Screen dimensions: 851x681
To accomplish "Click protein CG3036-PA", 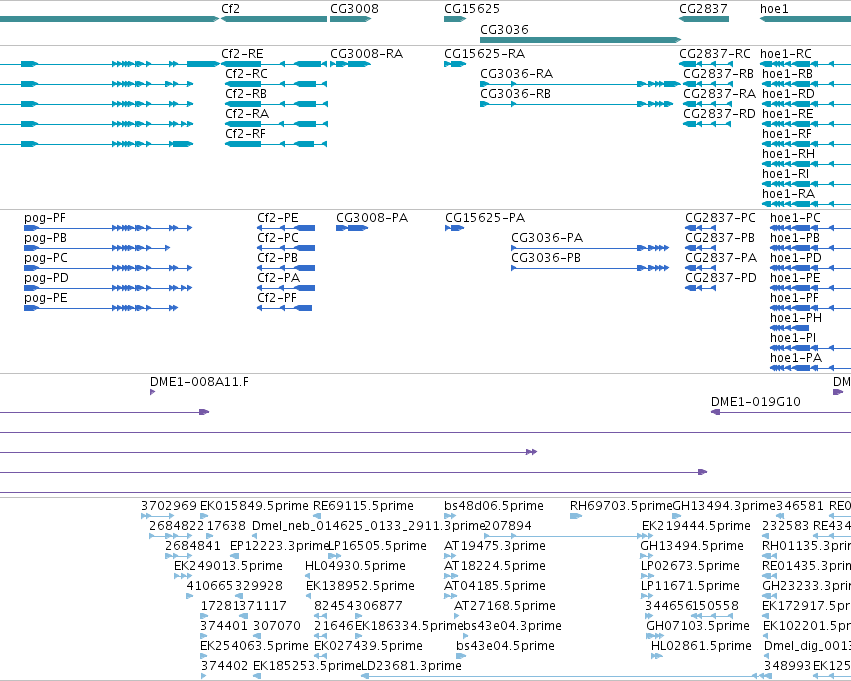I will click(547, 238).
